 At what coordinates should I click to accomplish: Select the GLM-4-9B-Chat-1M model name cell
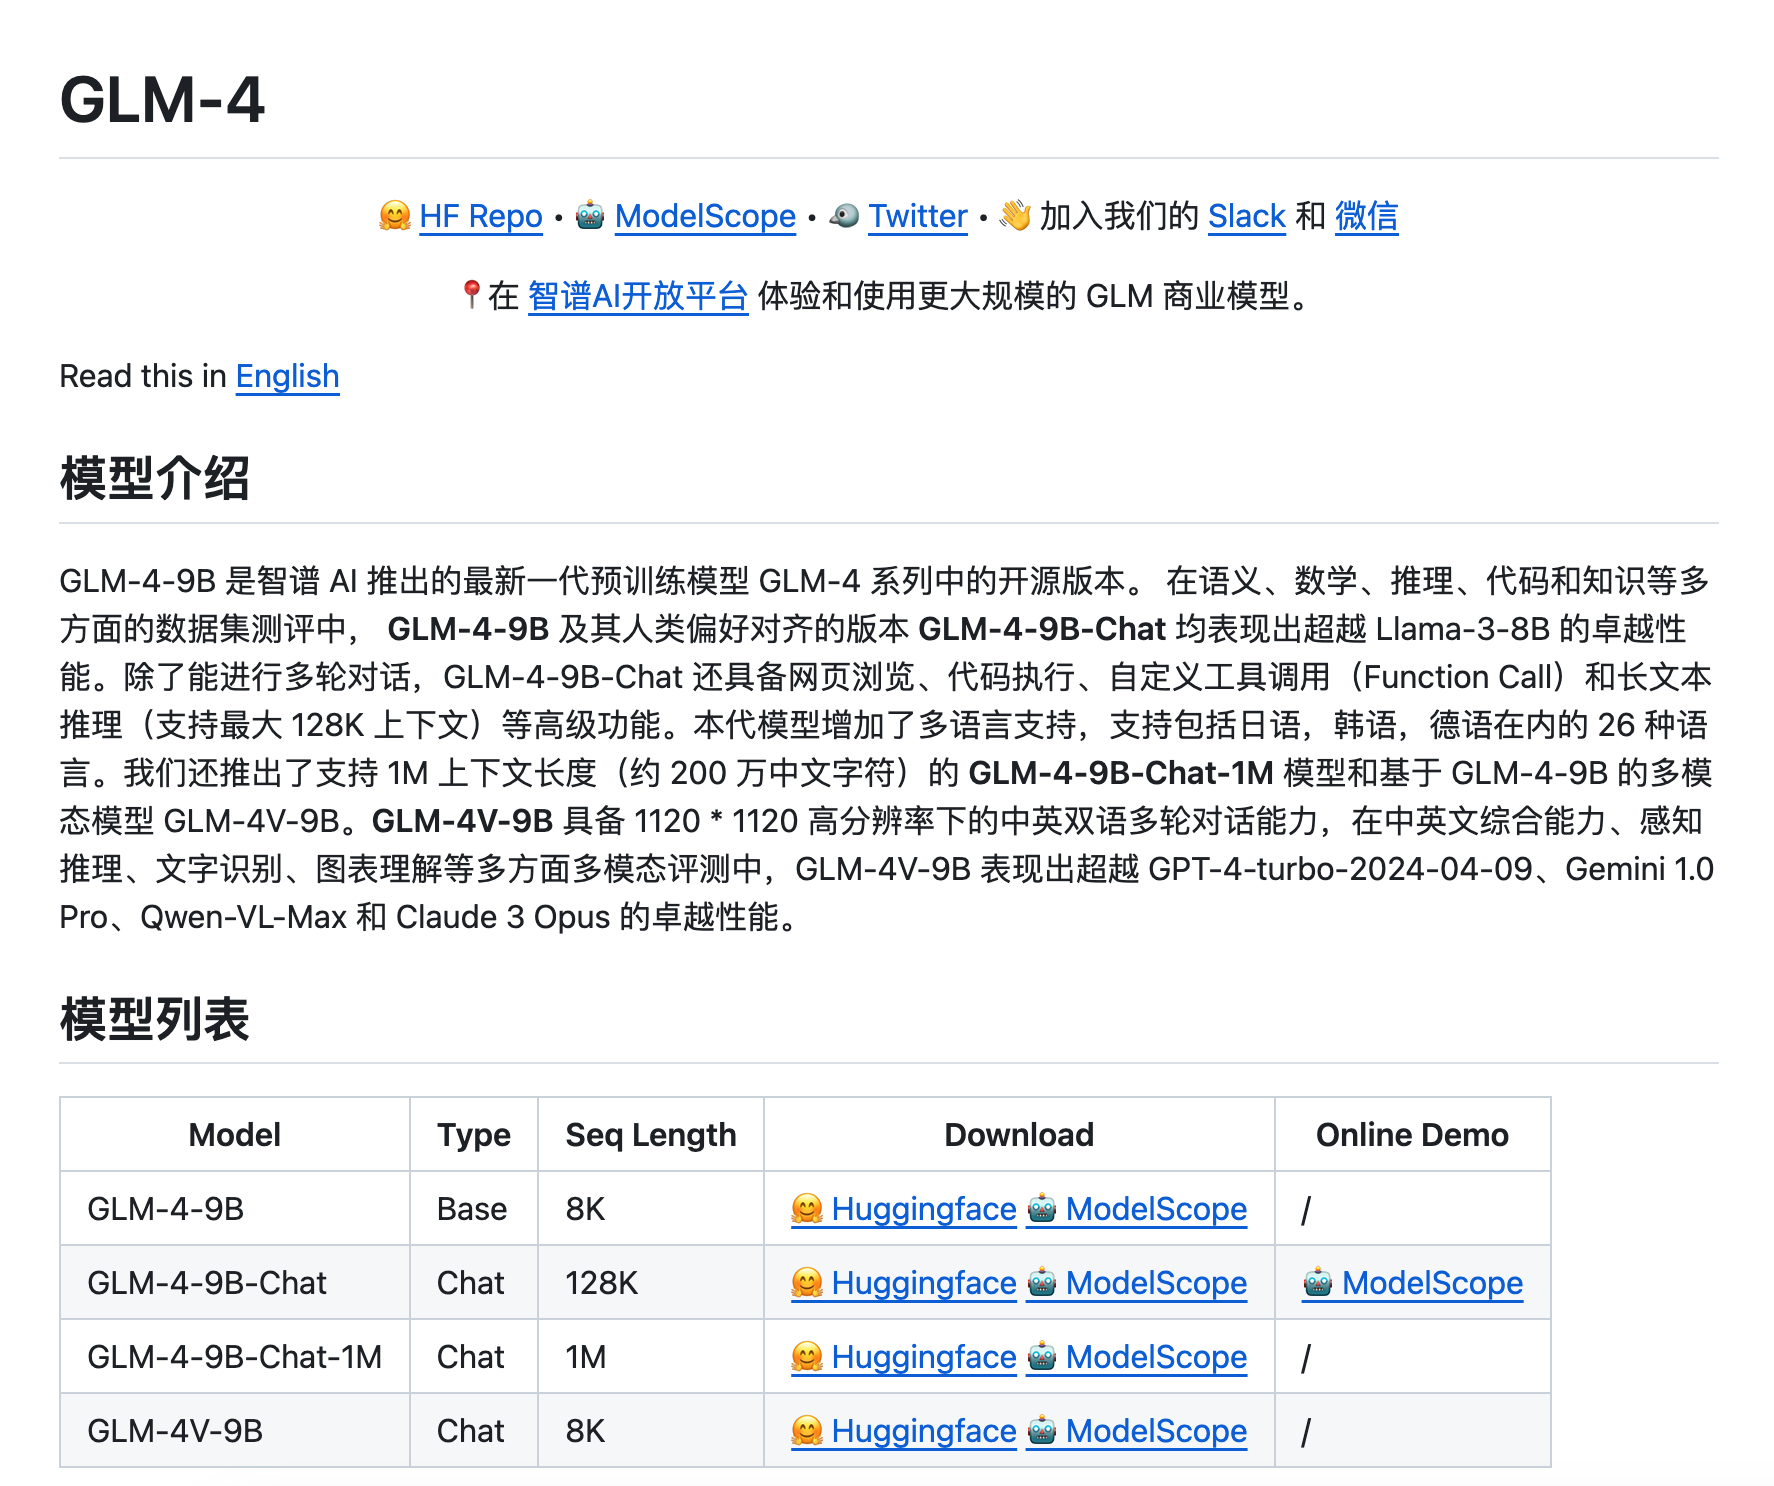[x=235, y=1357]
